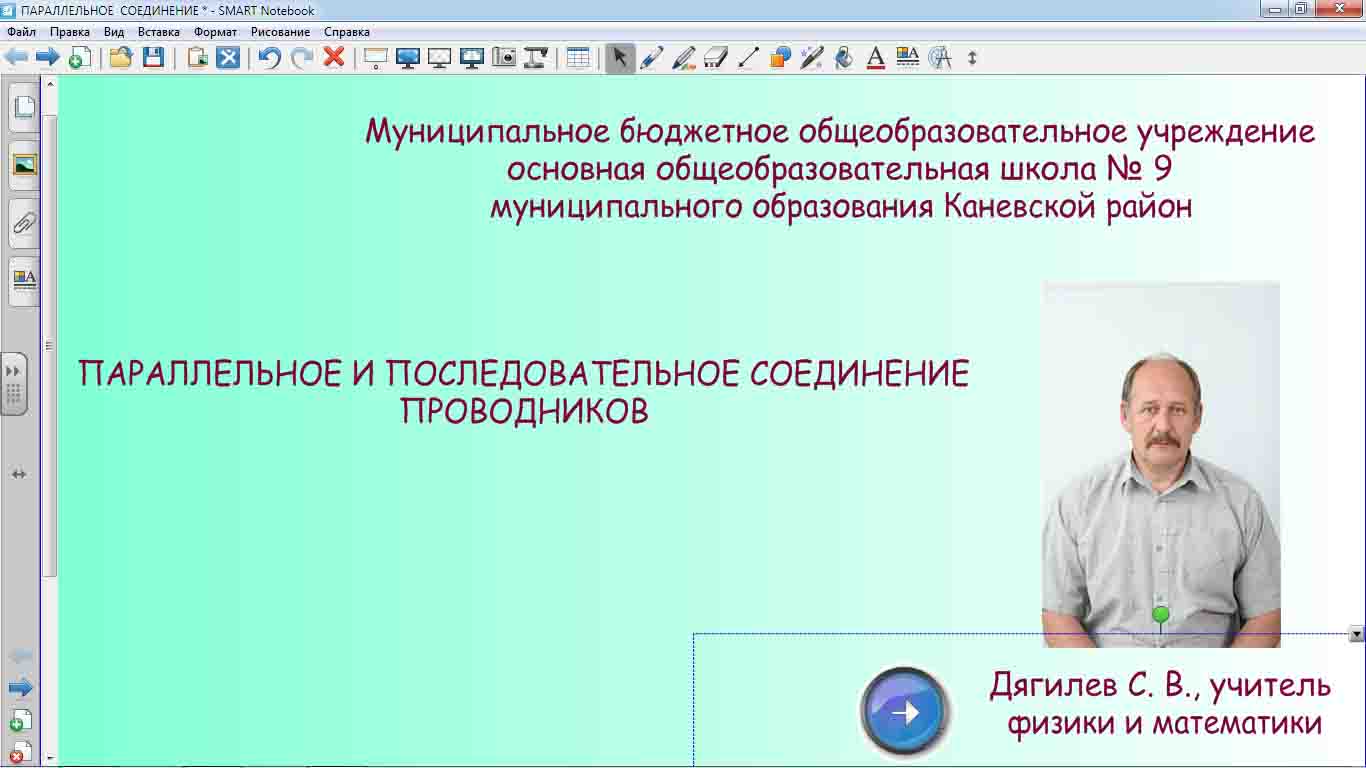
Task: Expand the Add-ons sidebar handle
Action: (x=14, y=383)
